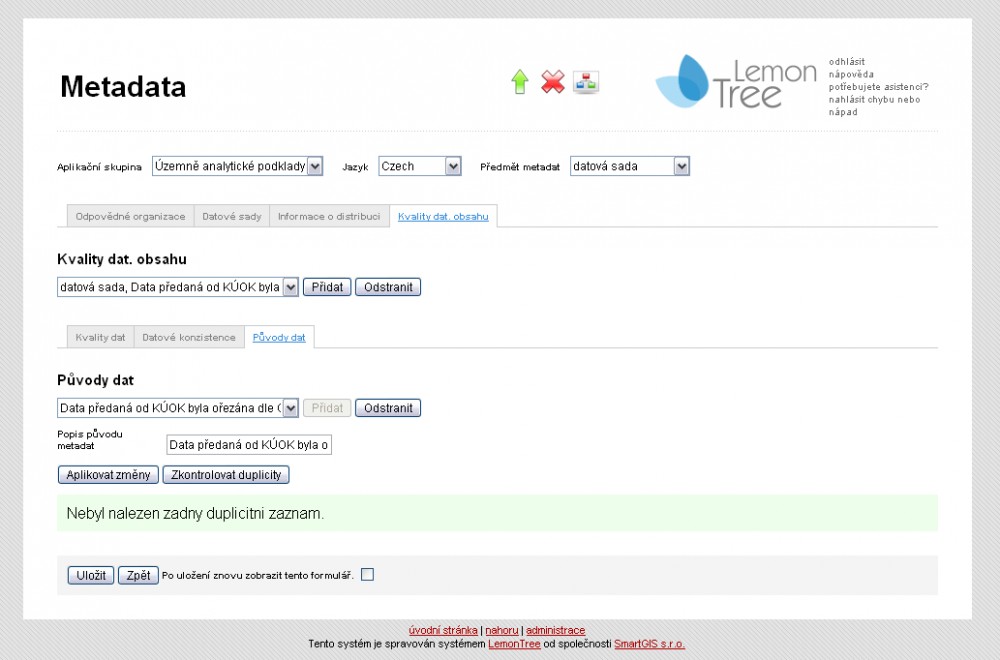Open the Datové sady tab

(x=232, y=216)
